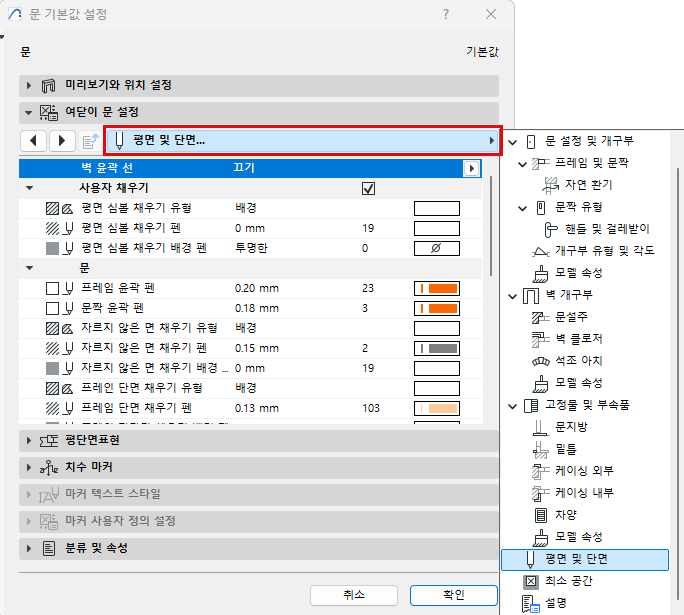The width and height of the screenshot is (684, 615).
Task: Click the 문 설정 및 개구부 door icon
Action: [x=531, y=142]
